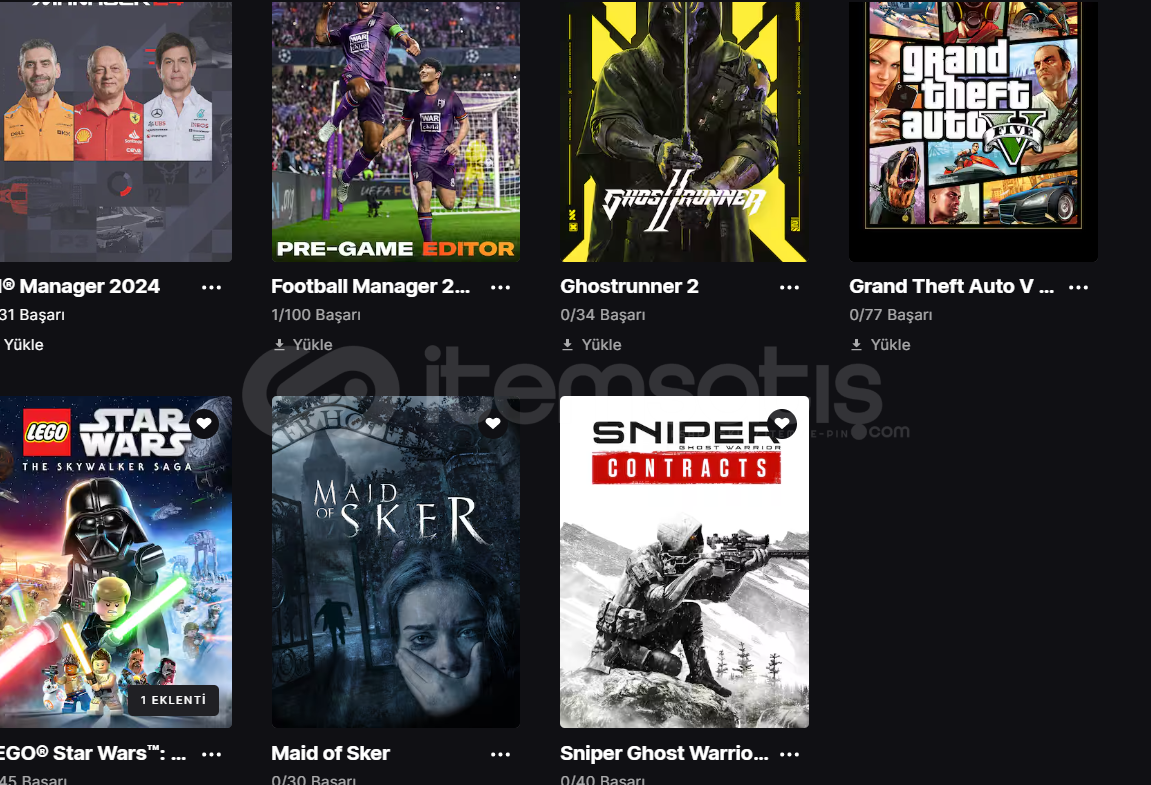The height and width of the screenshot is (785, 1151).
Task: Click Yükle under F1 Manager 2024
Action: tap(23, 344)
